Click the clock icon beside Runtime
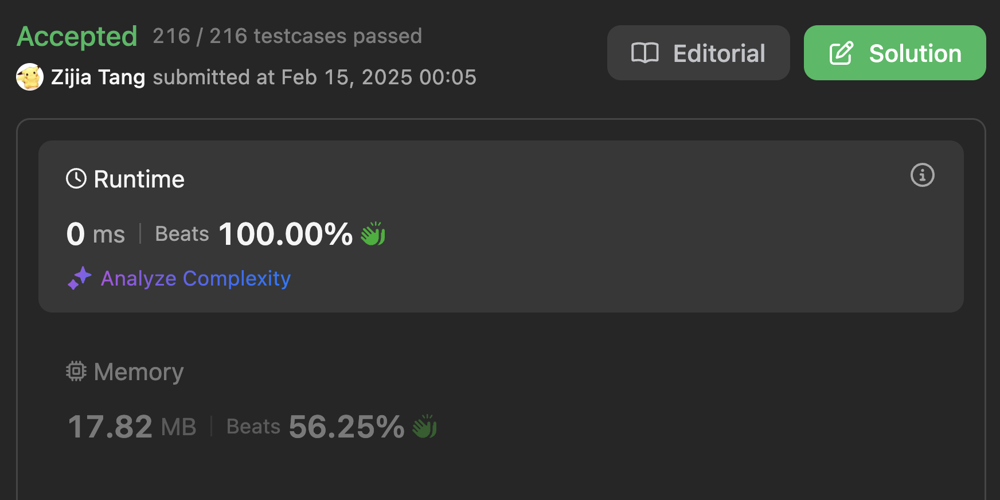 [x=76, y=179]
